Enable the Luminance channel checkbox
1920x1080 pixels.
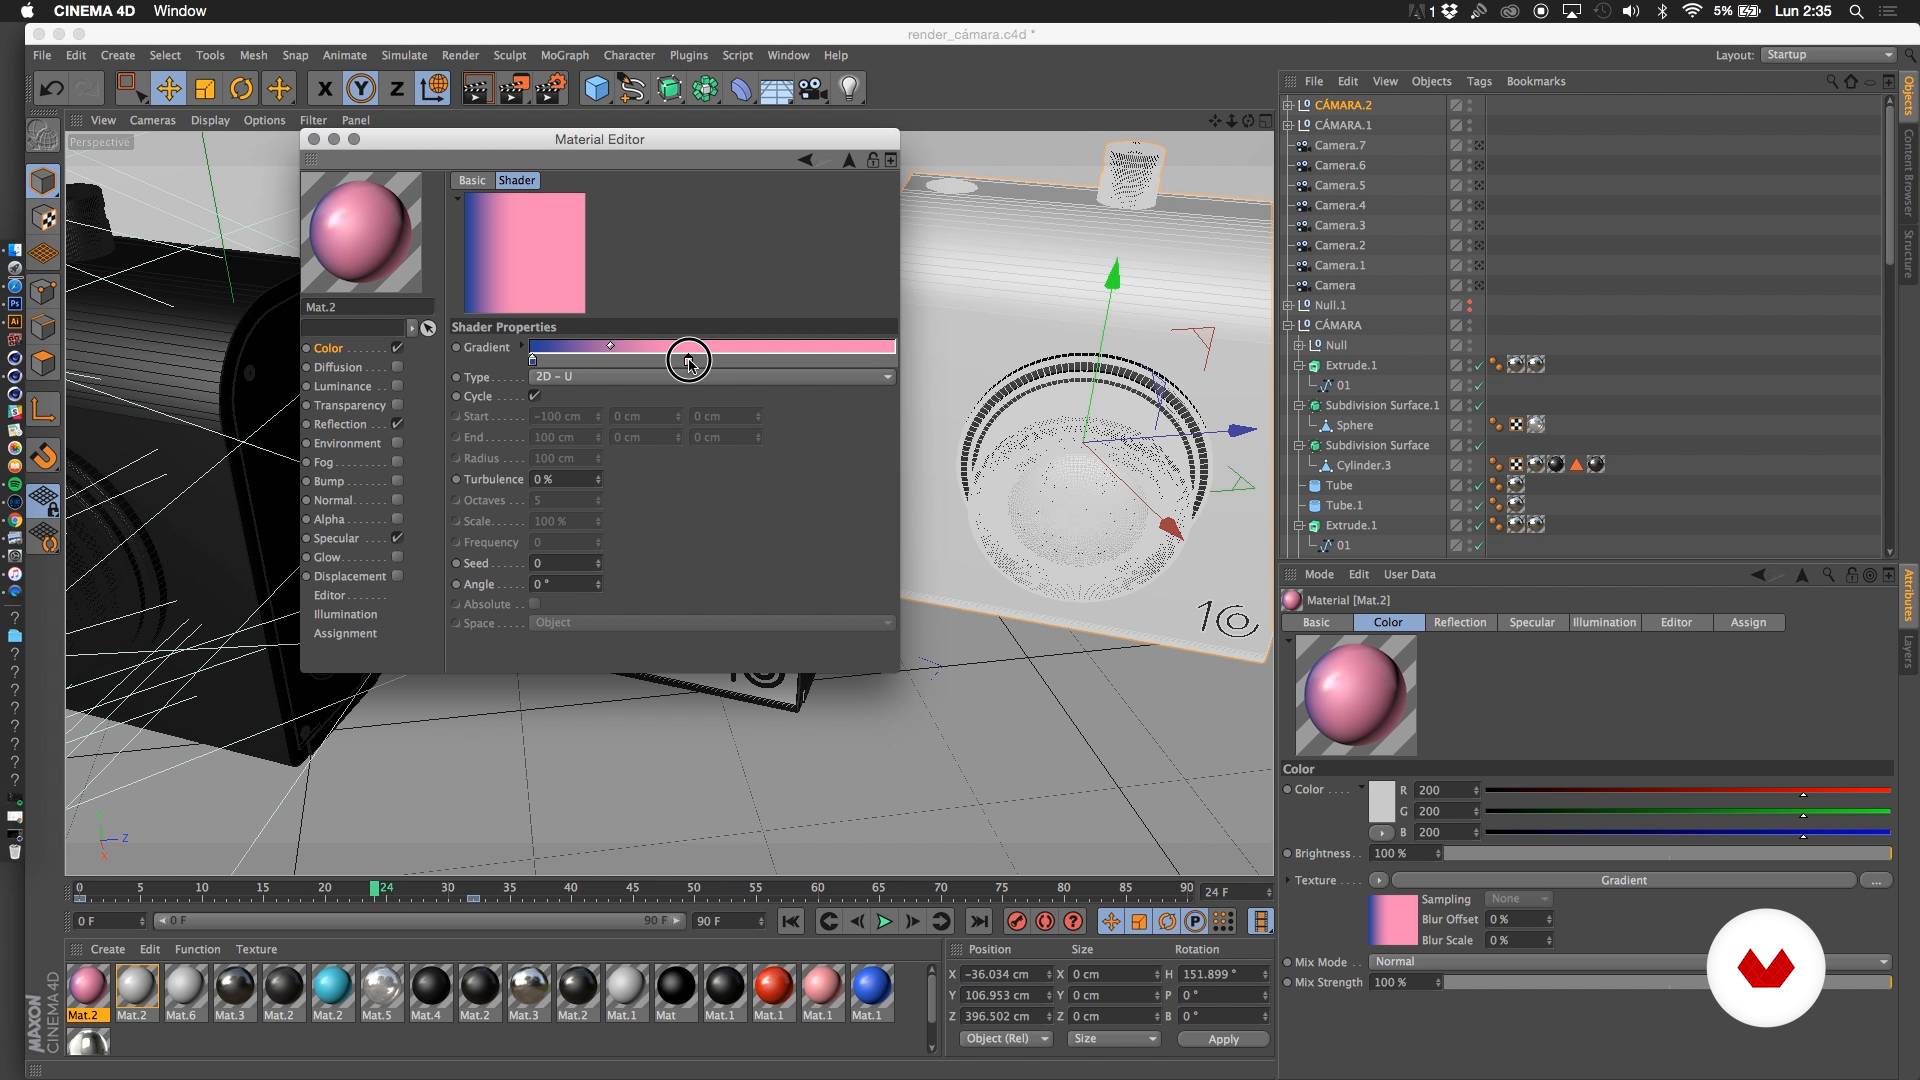click(x=397, y=386)
